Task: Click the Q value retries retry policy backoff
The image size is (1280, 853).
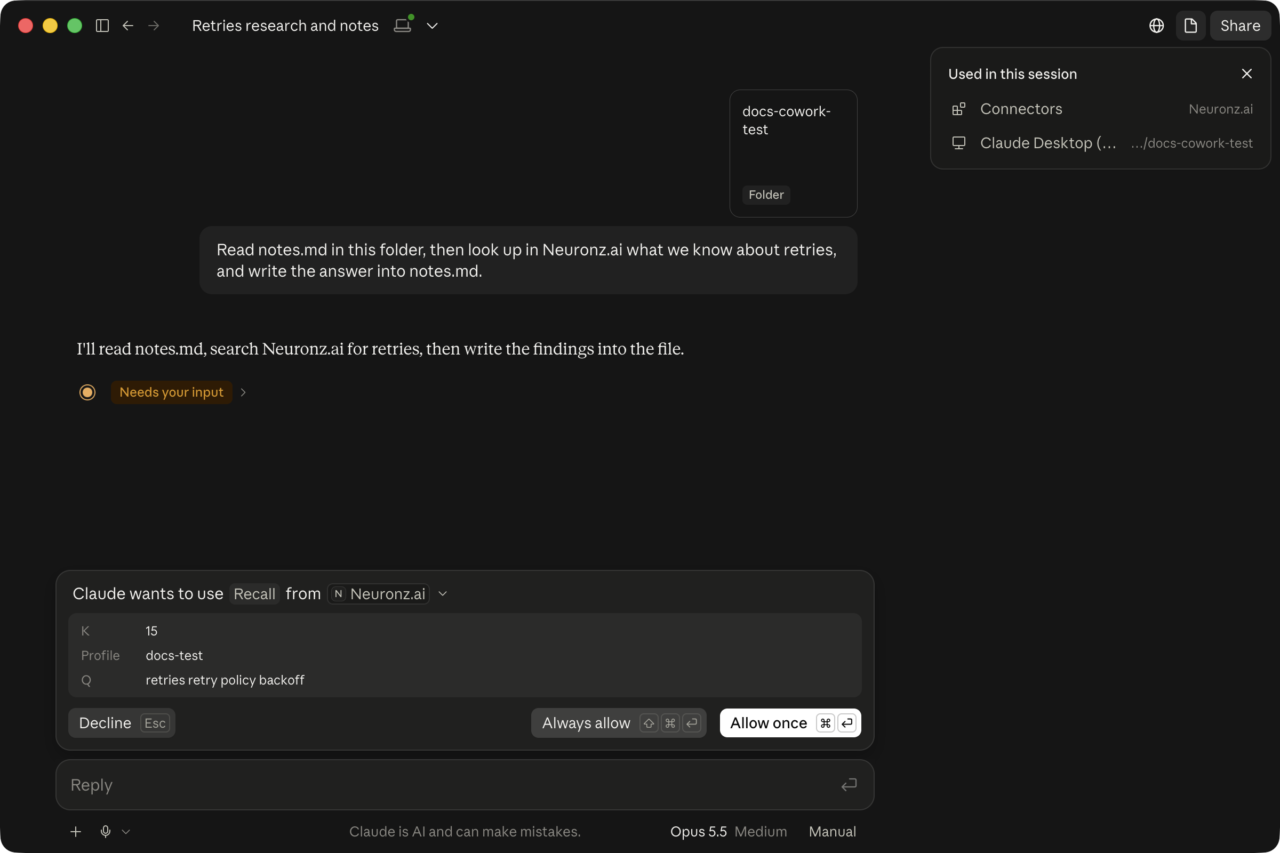Action: [x=225, y=680]
